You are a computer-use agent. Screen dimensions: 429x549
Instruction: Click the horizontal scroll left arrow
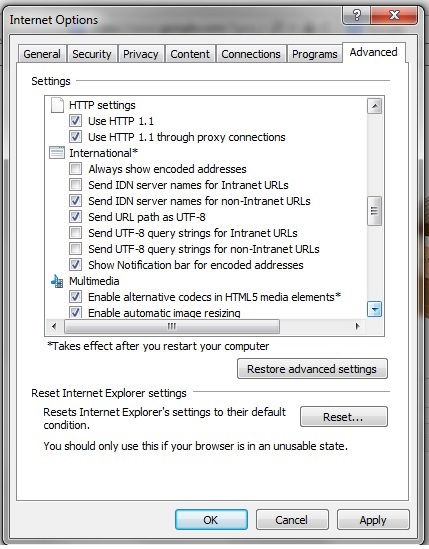(54, 326)
